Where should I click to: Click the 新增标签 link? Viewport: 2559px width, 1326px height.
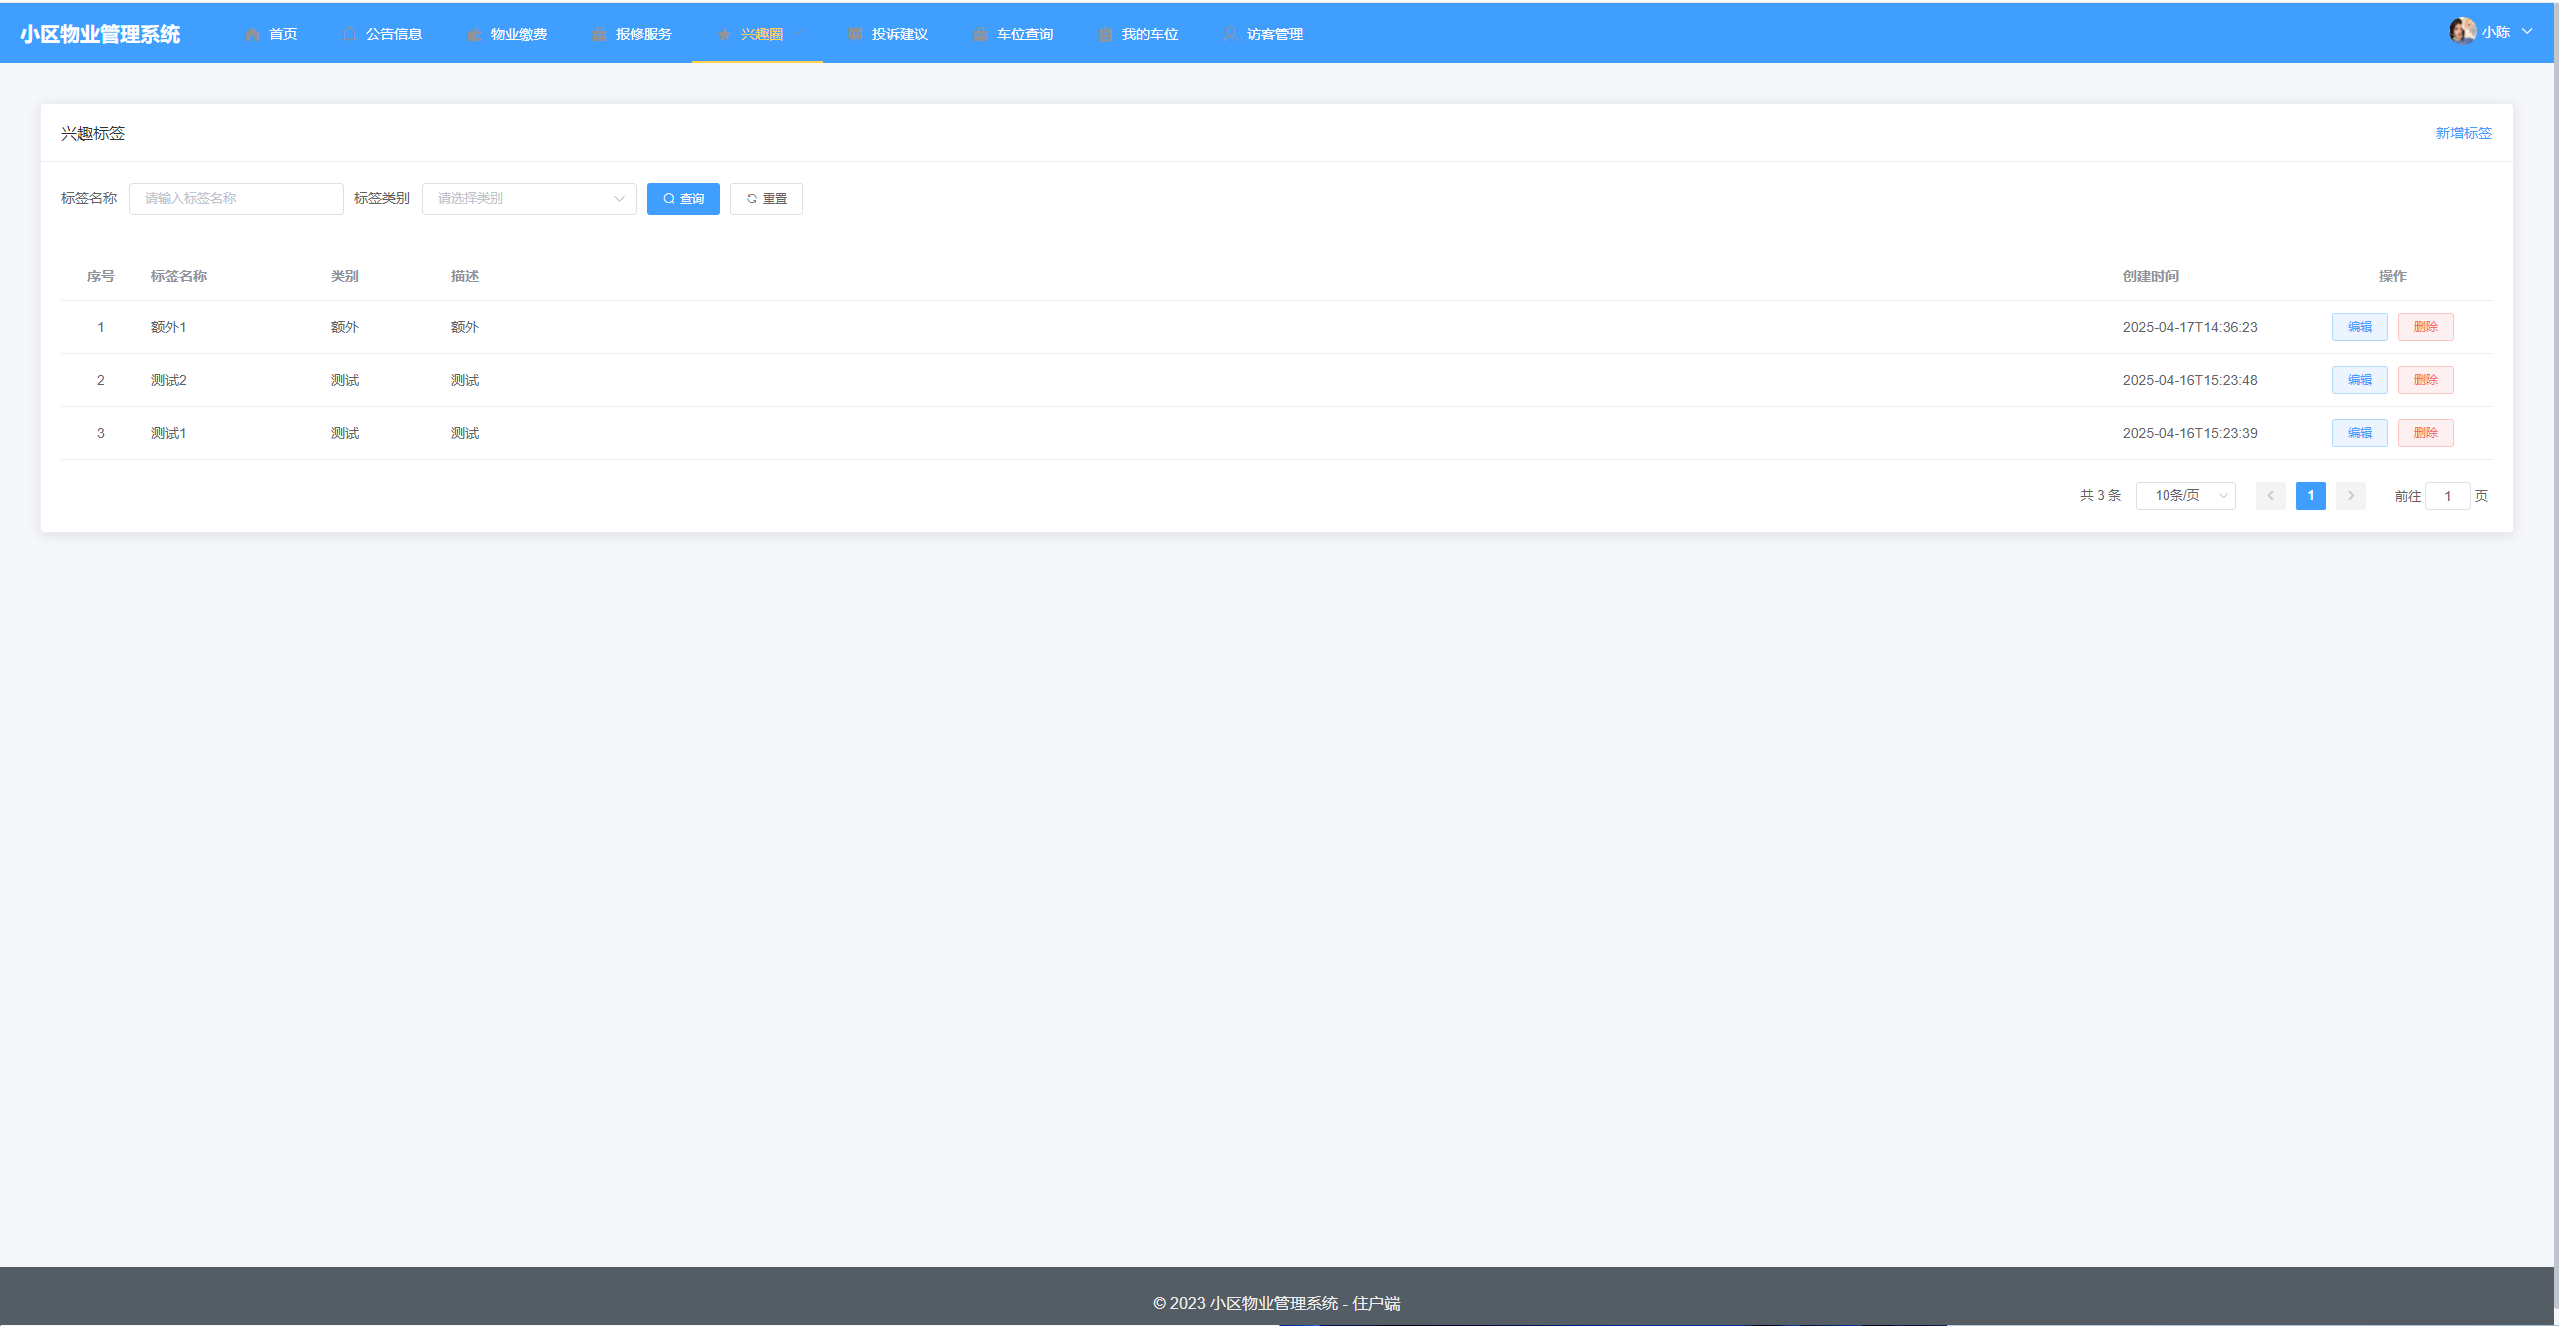(2463, 133)
